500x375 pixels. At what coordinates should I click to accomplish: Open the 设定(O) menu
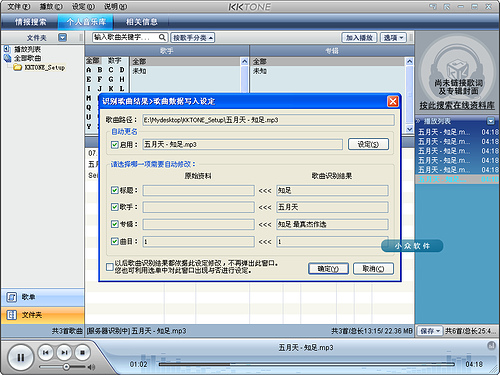click(x=83, y=7)
